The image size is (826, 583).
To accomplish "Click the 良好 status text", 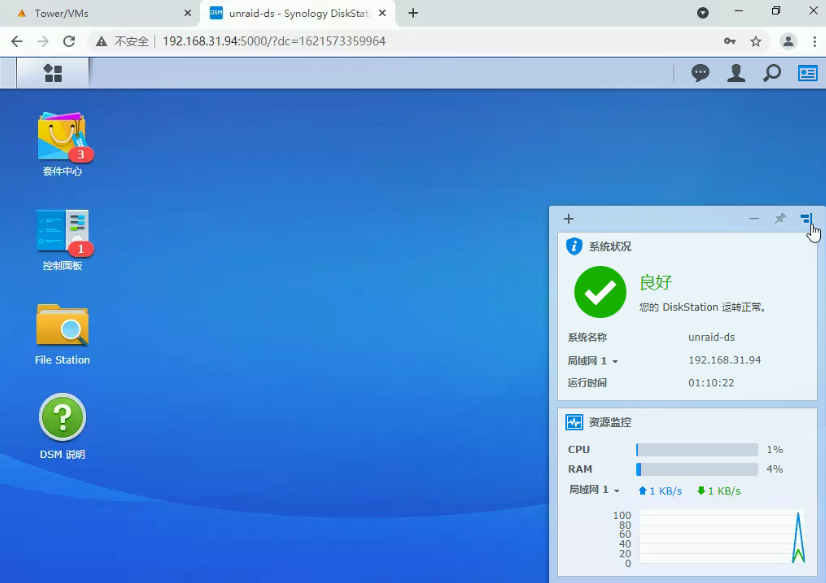I will coord(656,282).
